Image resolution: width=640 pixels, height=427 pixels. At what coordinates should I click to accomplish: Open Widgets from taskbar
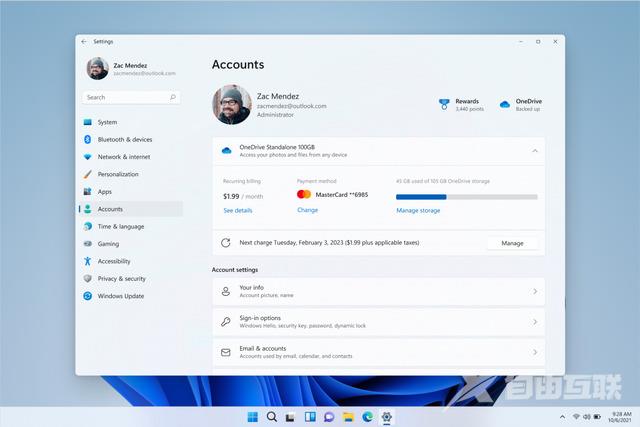click(310, 417)
